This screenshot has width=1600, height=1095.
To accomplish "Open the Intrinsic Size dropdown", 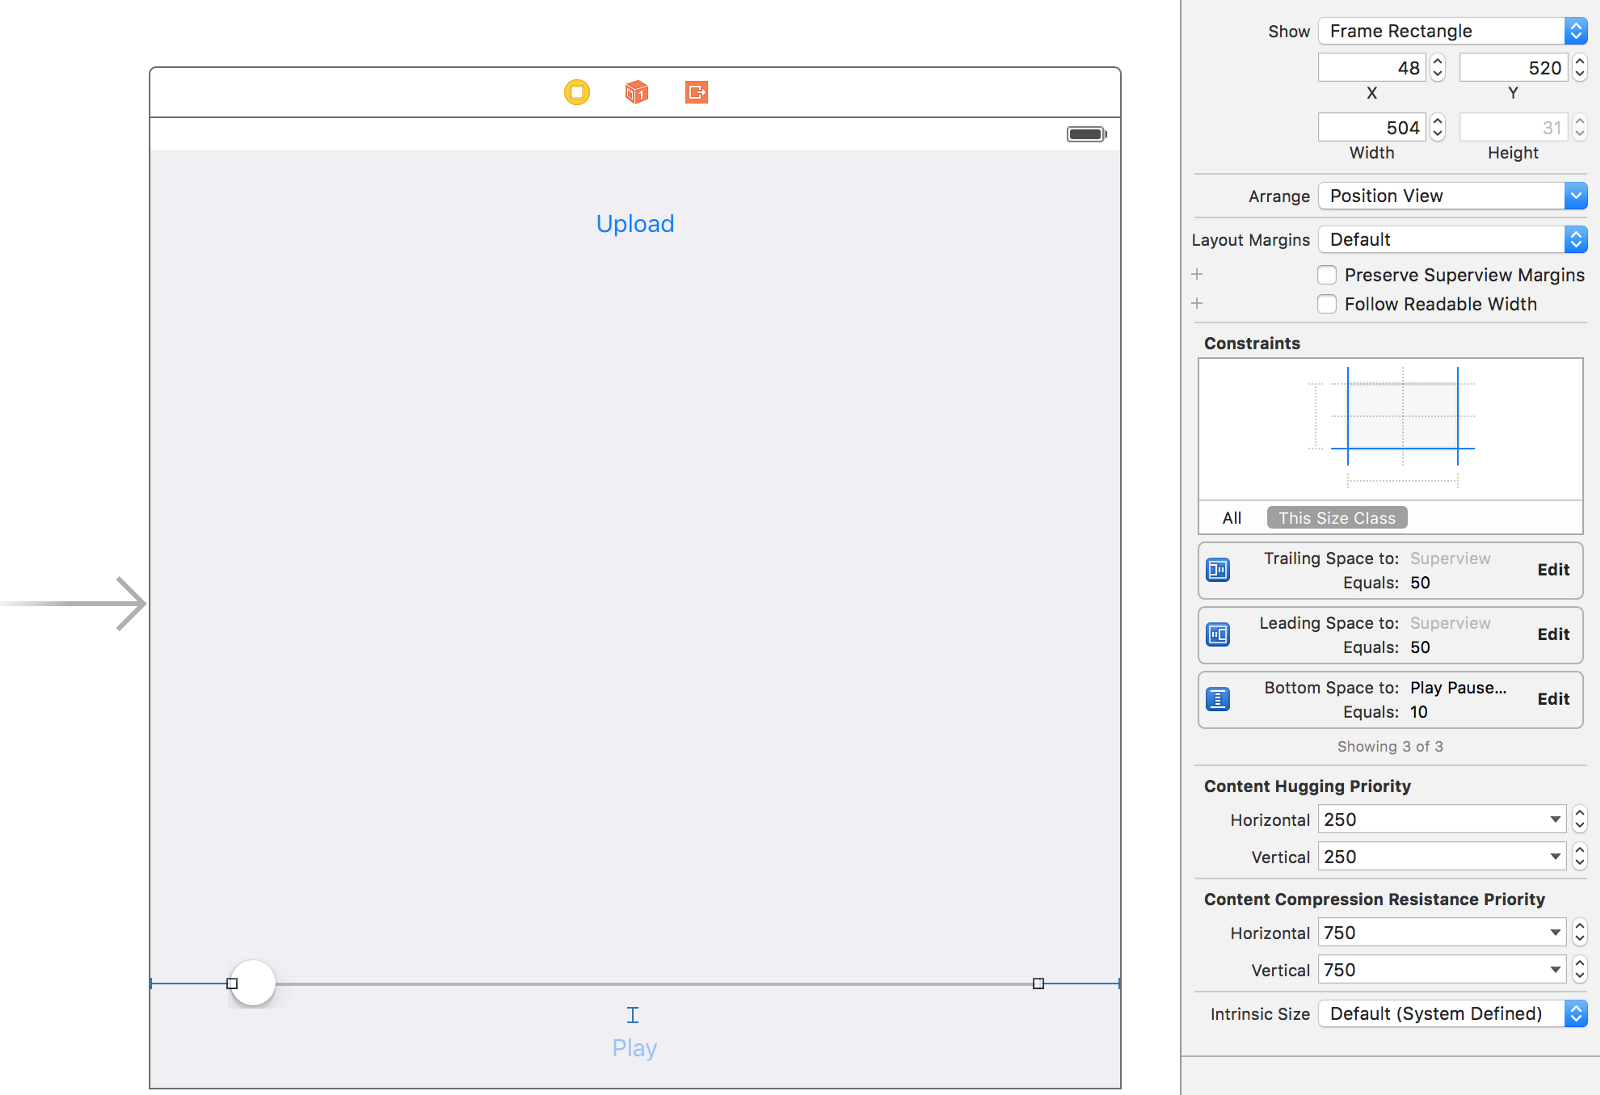I will (x=1452, y=1014).
